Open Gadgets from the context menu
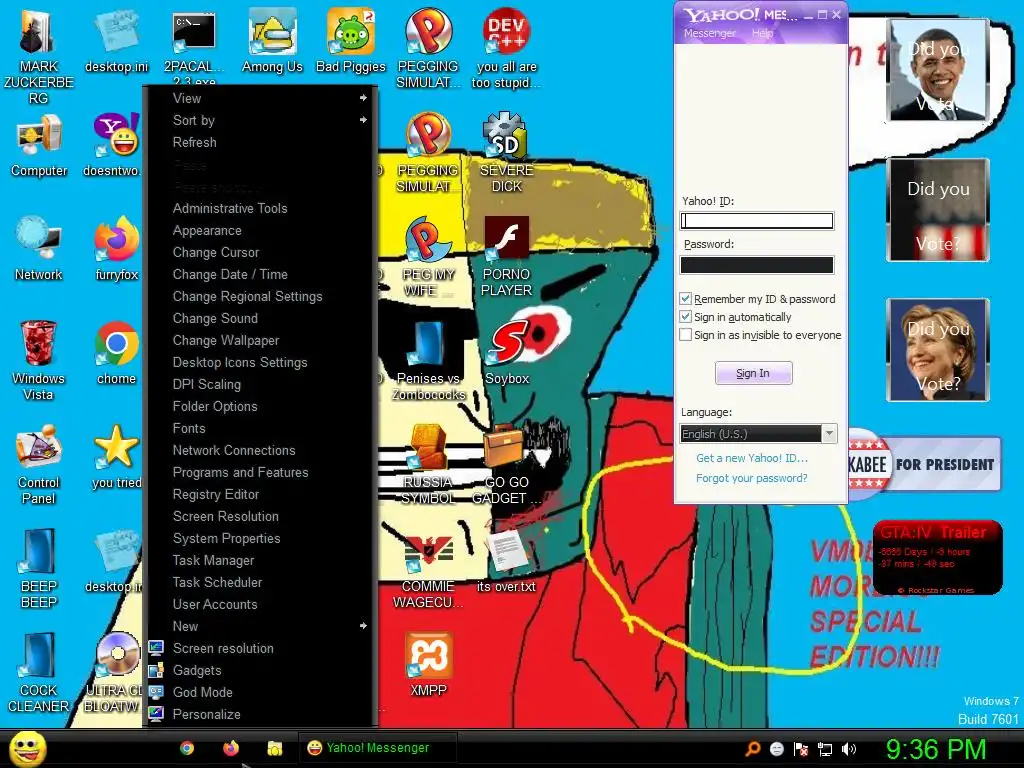Screen dimensions: 1024x768 (261, 671)
